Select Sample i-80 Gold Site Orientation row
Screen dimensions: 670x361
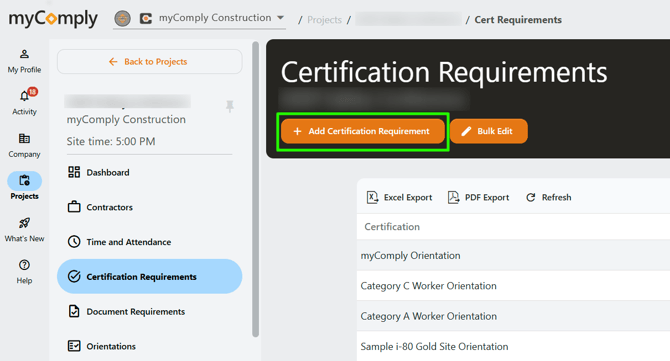pyautogui.click(x=513, y=346)
